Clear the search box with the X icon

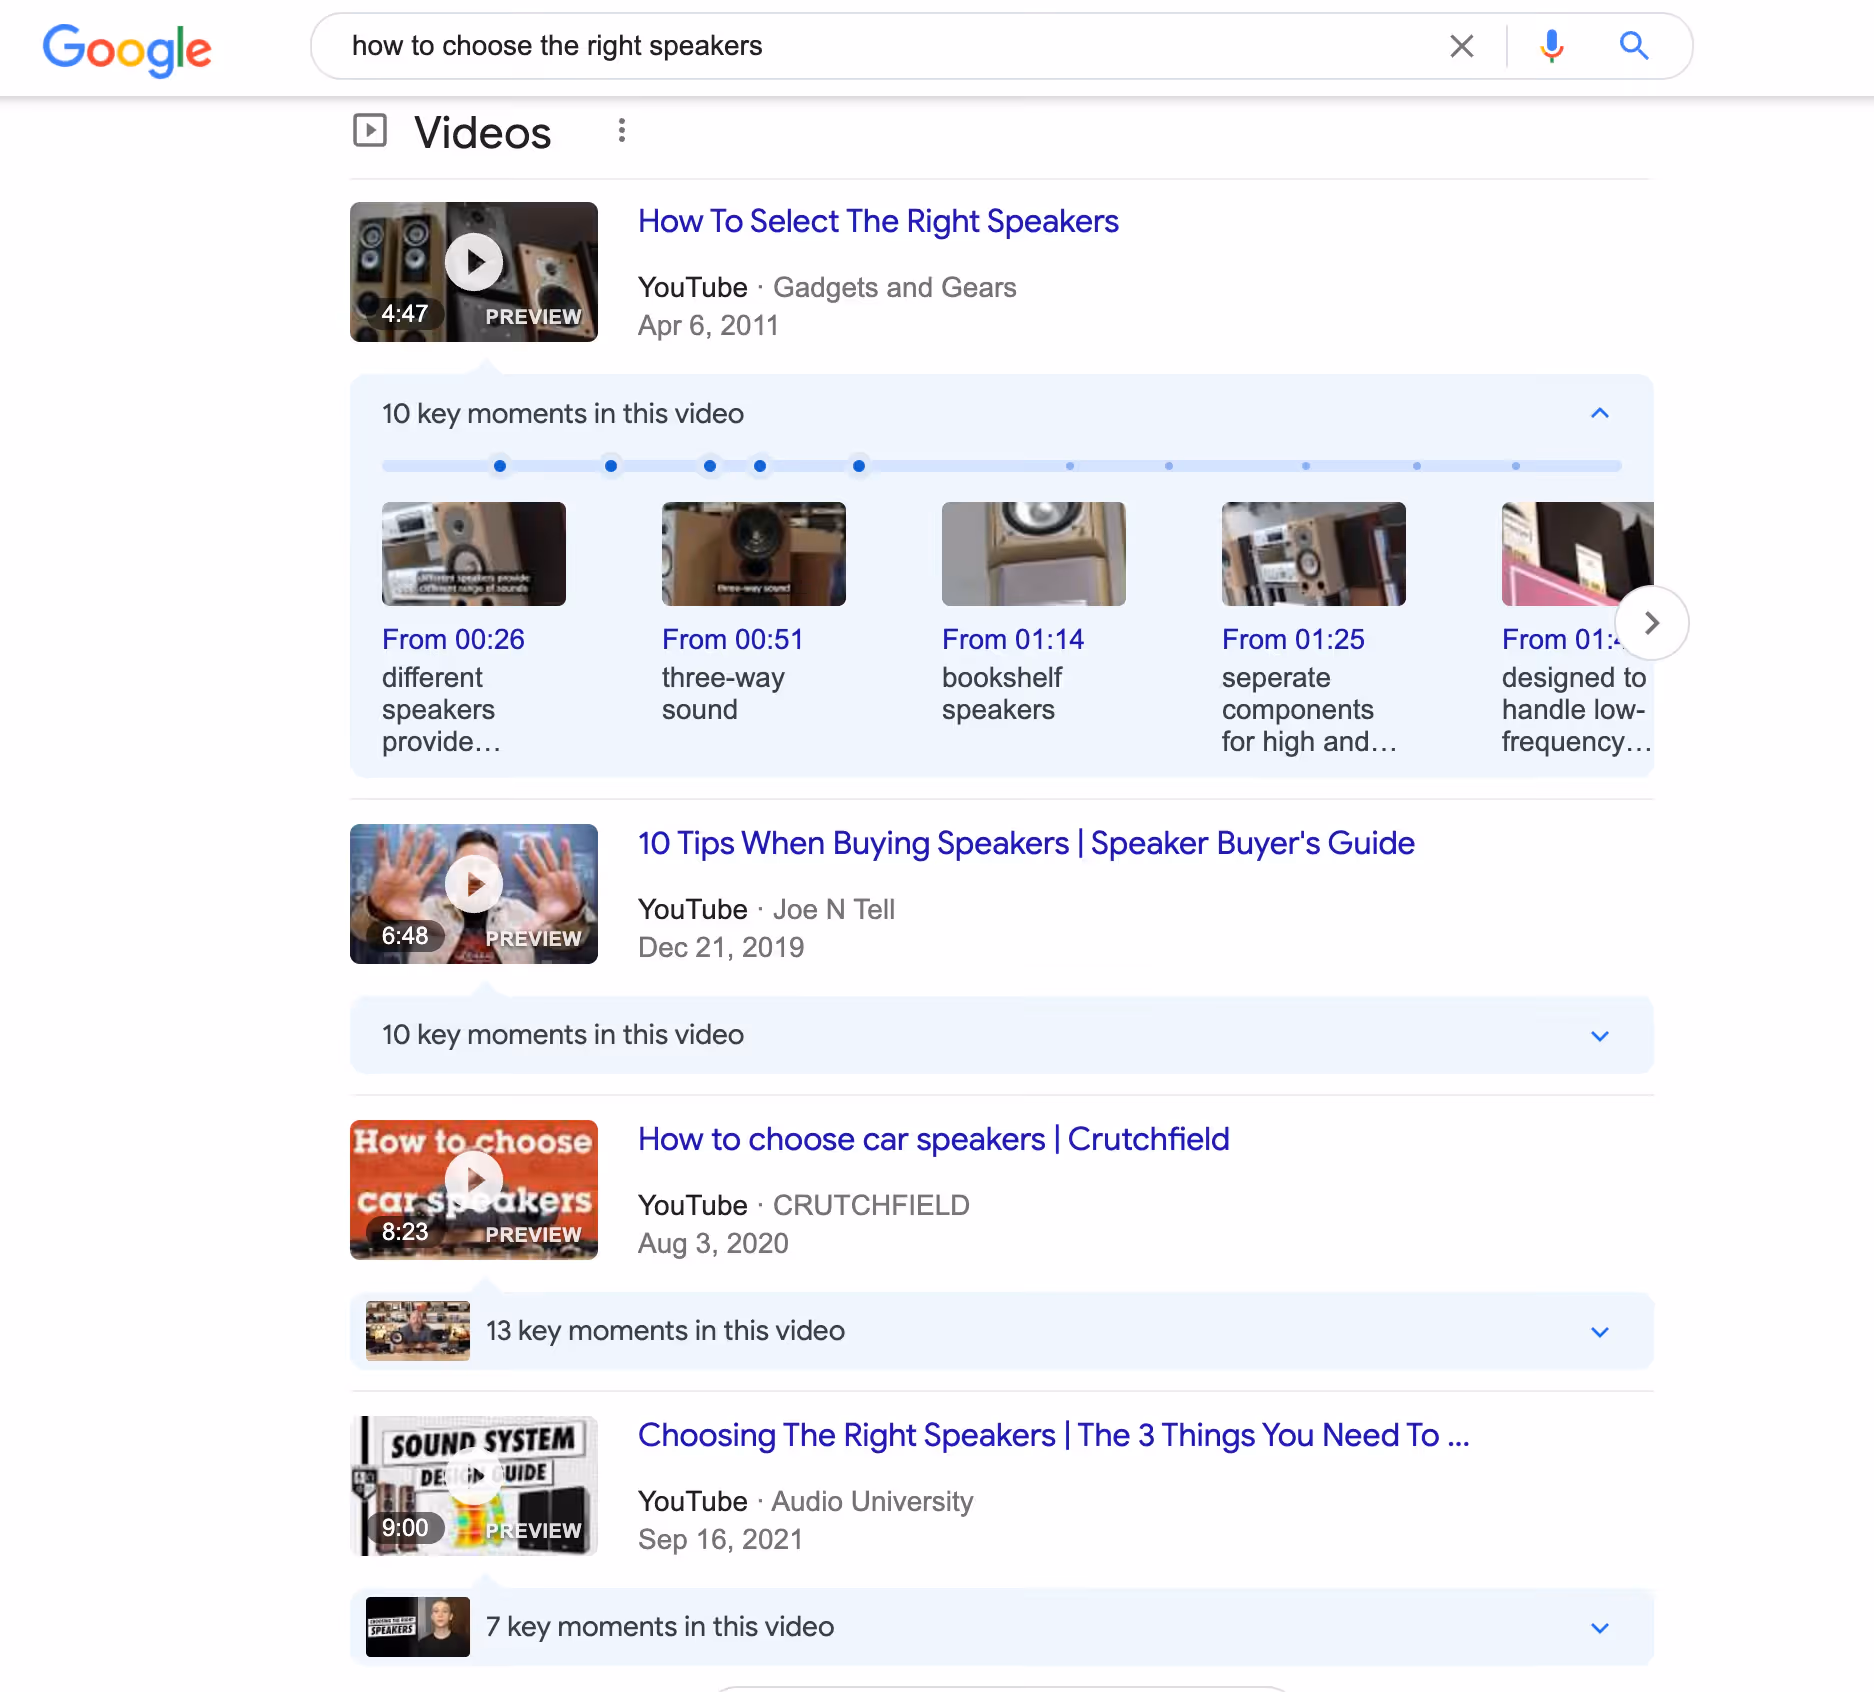1461,46
